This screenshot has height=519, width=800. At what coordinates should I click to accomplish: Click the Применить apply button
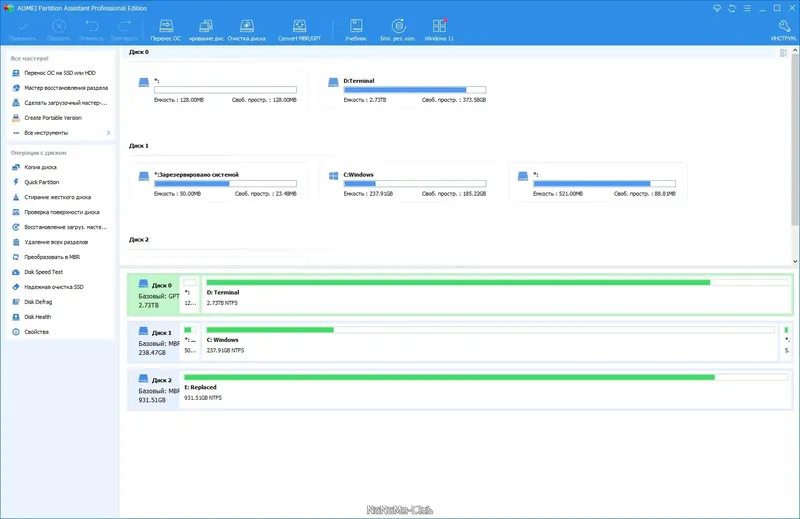(x=22, y=30)
